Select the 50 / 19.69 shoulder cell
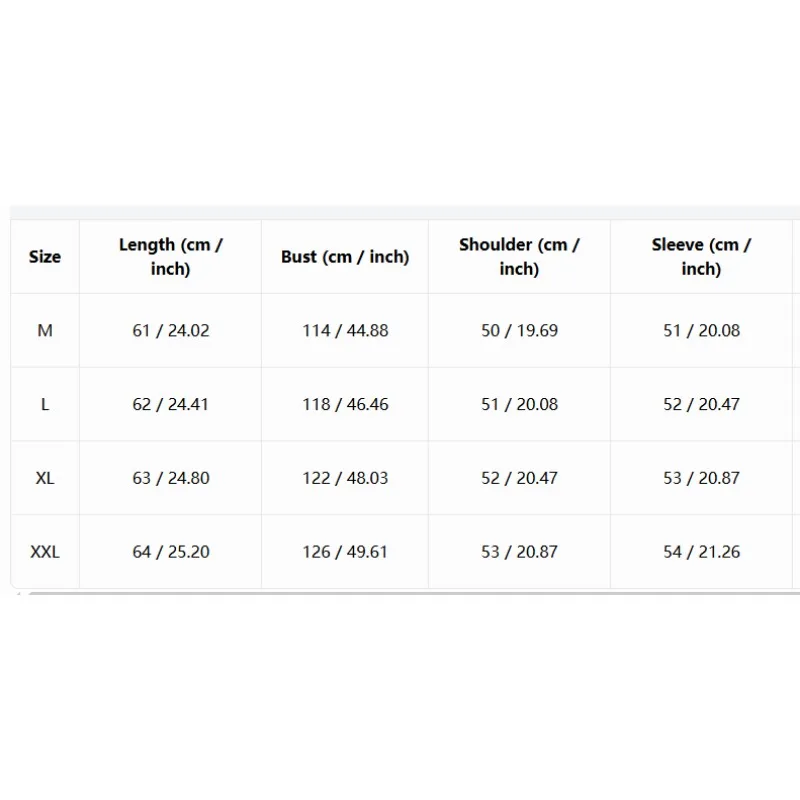Screen dimensions: 800x800 point(519,331)
